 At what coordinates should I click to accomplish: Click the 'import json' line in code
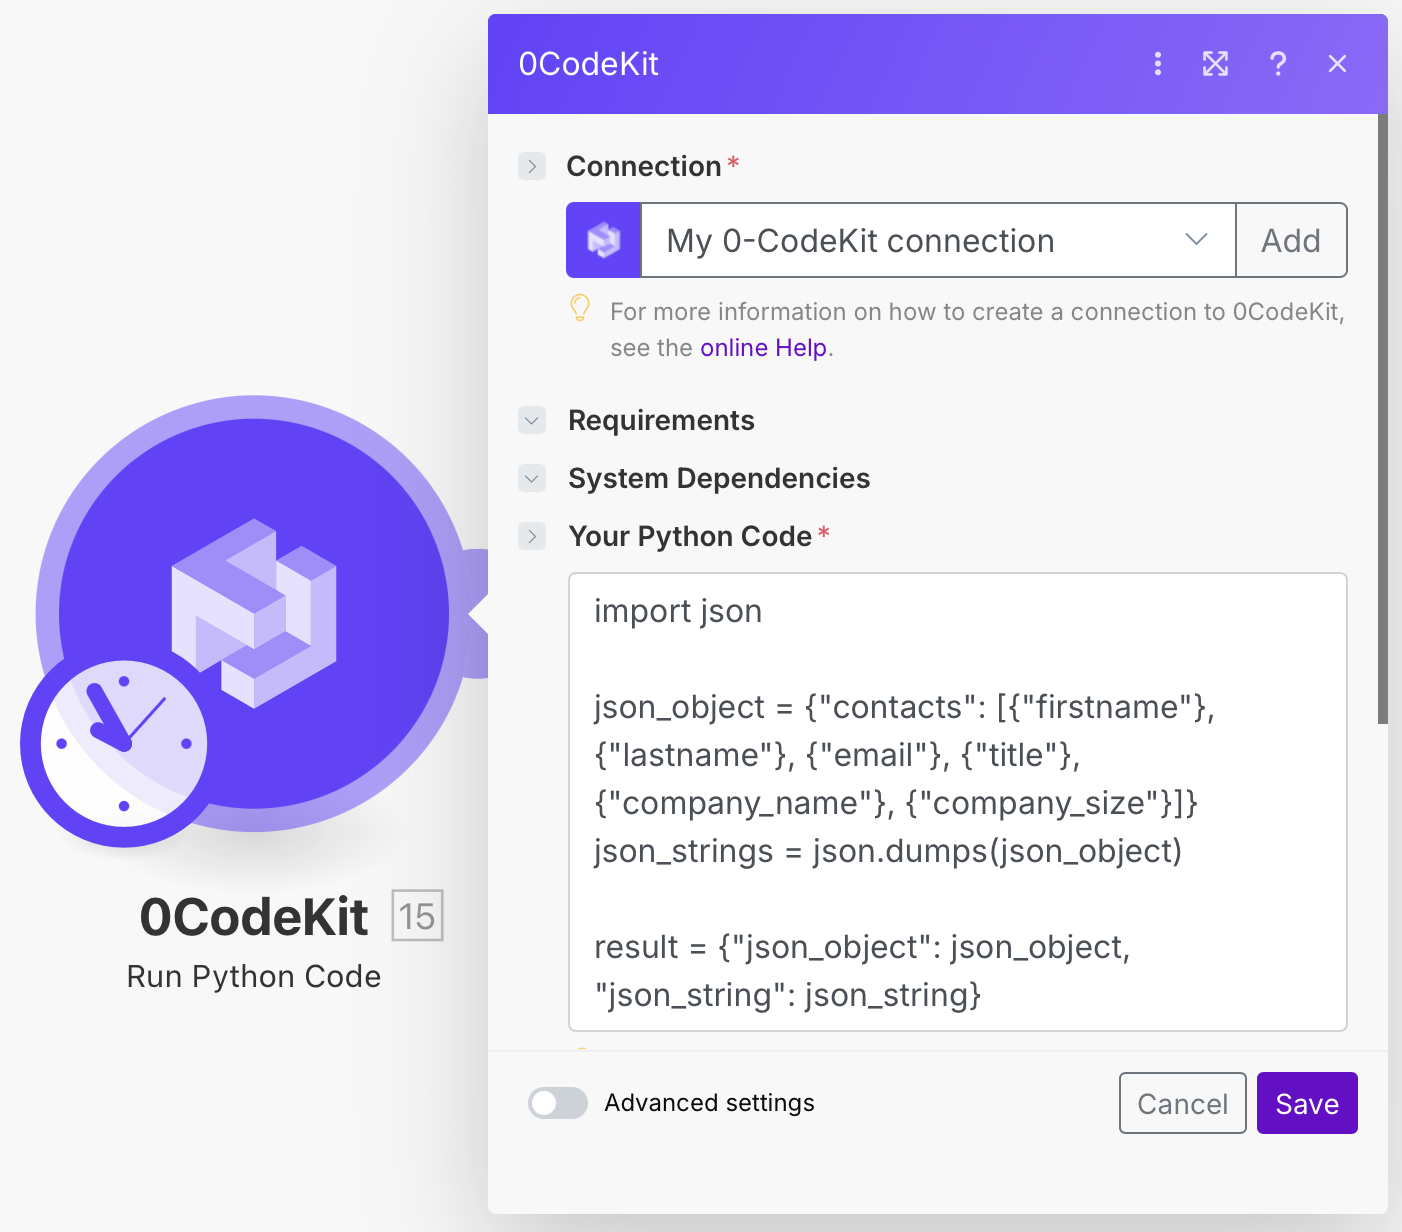pos(678,611)
